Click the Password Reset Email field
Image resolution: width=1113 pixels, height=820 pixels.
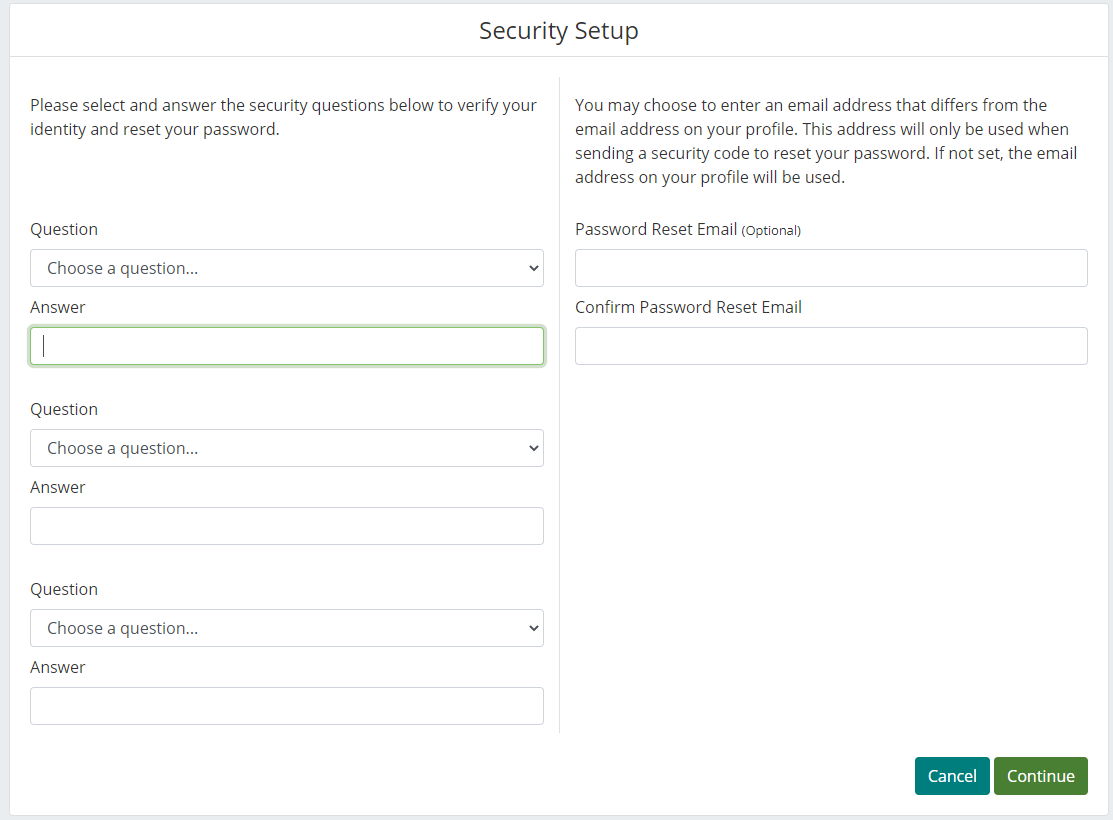click(831, 268)
